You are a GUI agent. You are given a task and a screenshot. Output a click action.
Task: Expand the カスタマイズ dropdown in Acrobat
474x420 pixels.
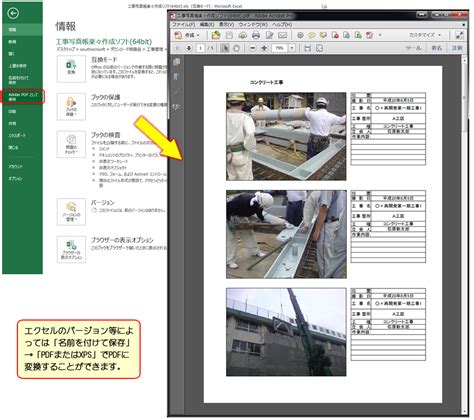pos(425,35)
